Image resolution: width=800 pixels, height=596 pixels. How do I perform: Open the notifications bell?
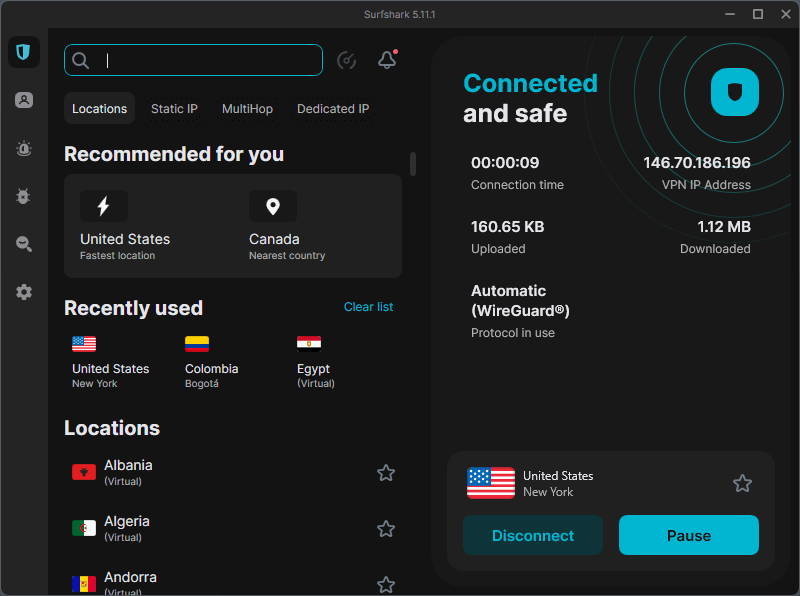tap(387, 60)
